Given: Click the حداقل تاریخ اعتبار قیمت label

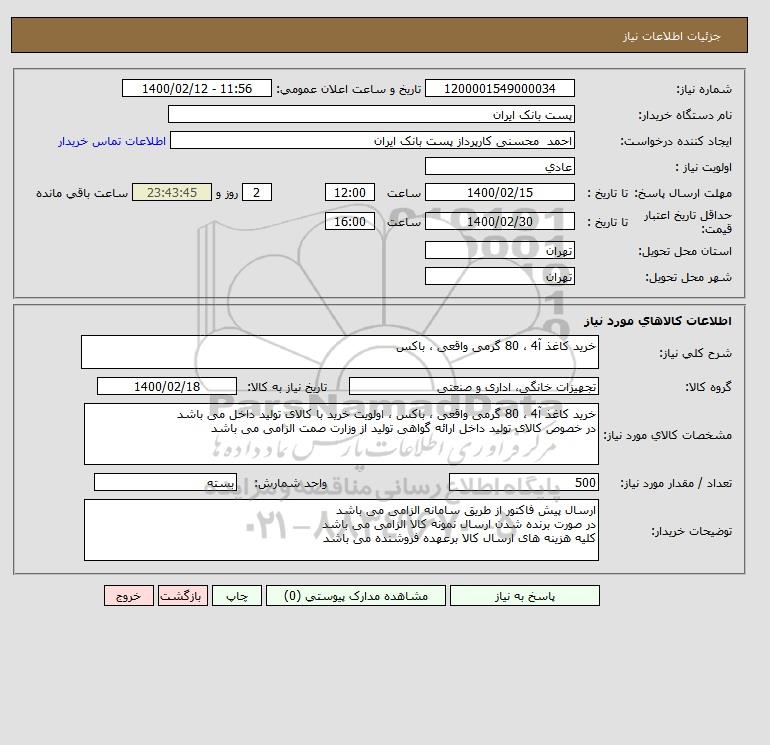Looking at the screenshot, I should click(688, 222).
